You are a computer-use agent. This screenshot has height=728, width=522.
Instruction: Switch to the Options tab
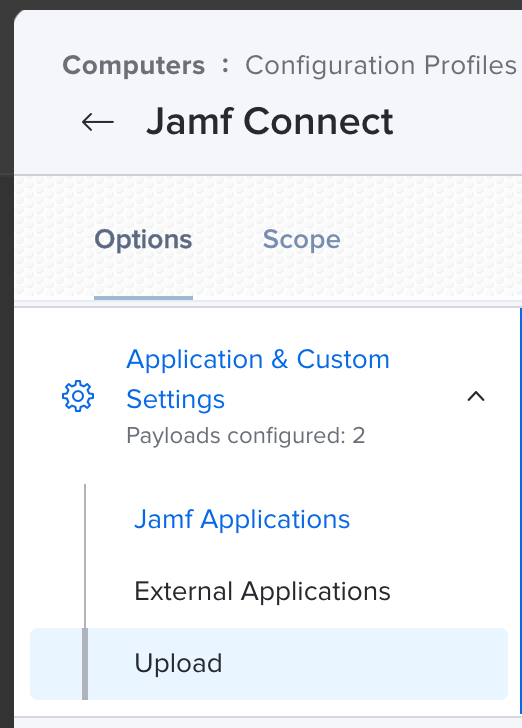click(x=143, y=240)
